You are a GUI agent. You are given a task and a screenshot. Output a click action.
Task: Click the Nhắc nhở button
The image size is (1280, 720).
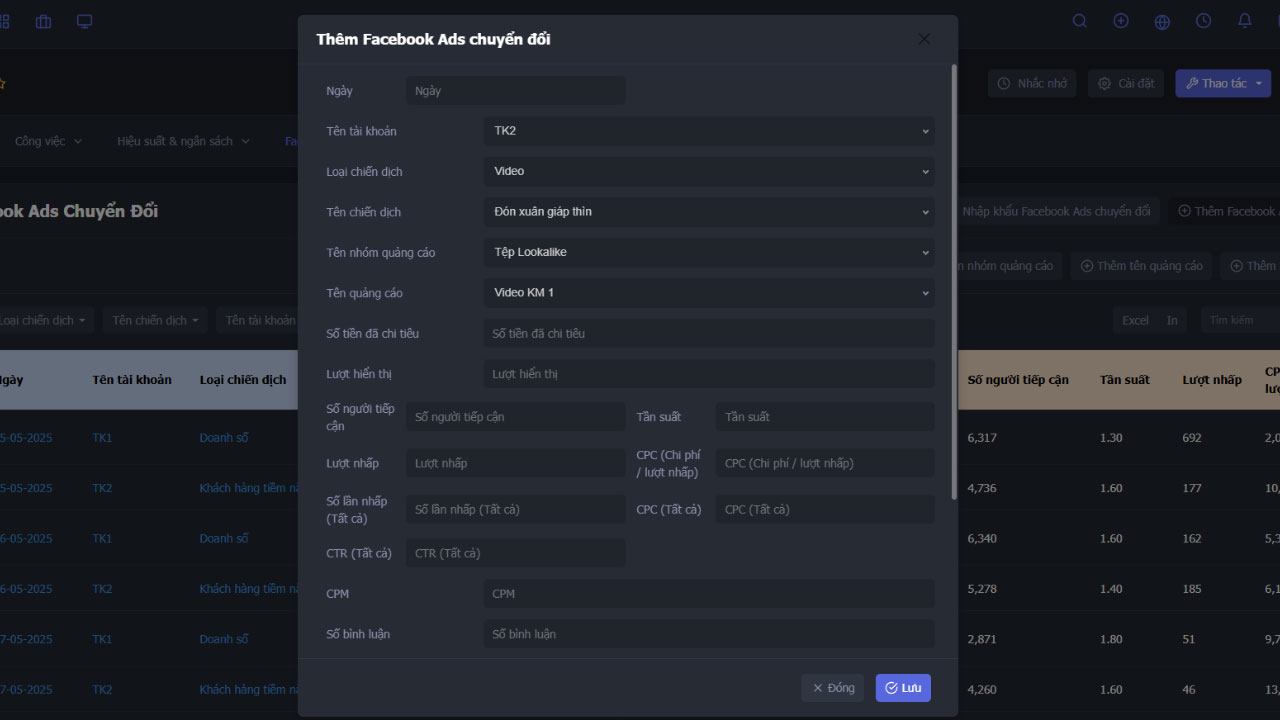click(x=1032, y=83)
